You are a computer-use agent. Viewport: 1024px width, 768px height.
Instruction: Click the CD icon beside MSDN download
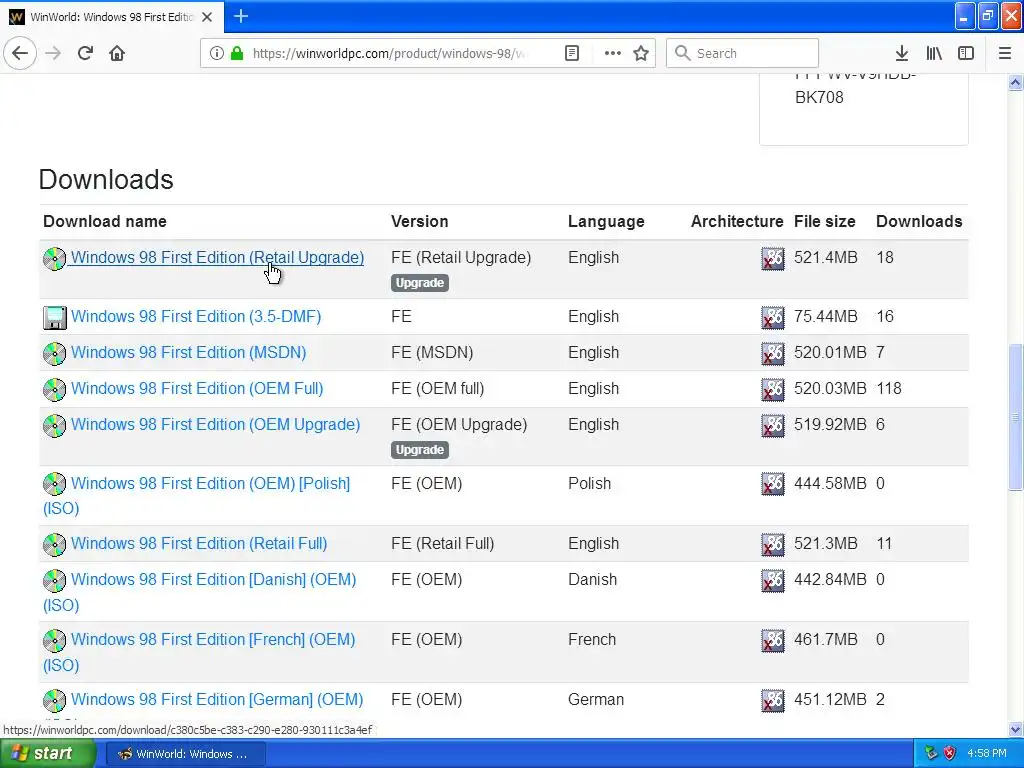click(x=54, y=354)
